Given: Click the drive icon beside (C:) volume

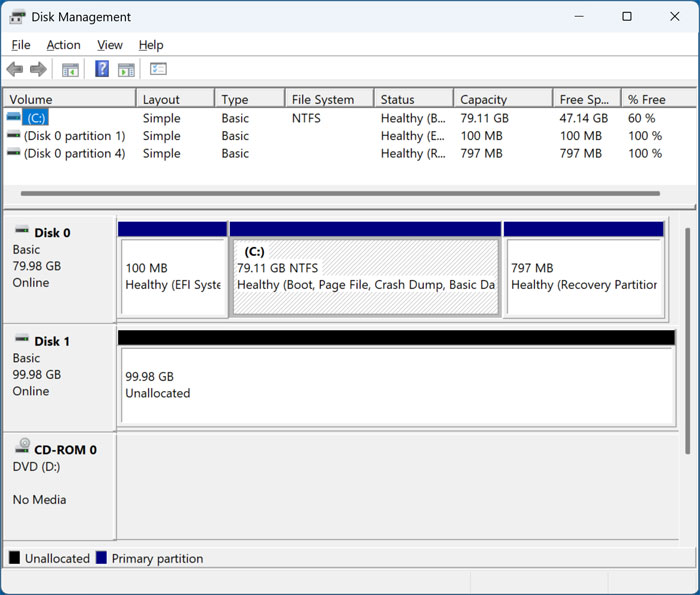Looking at the screenshot, I should tap(13, 117).
